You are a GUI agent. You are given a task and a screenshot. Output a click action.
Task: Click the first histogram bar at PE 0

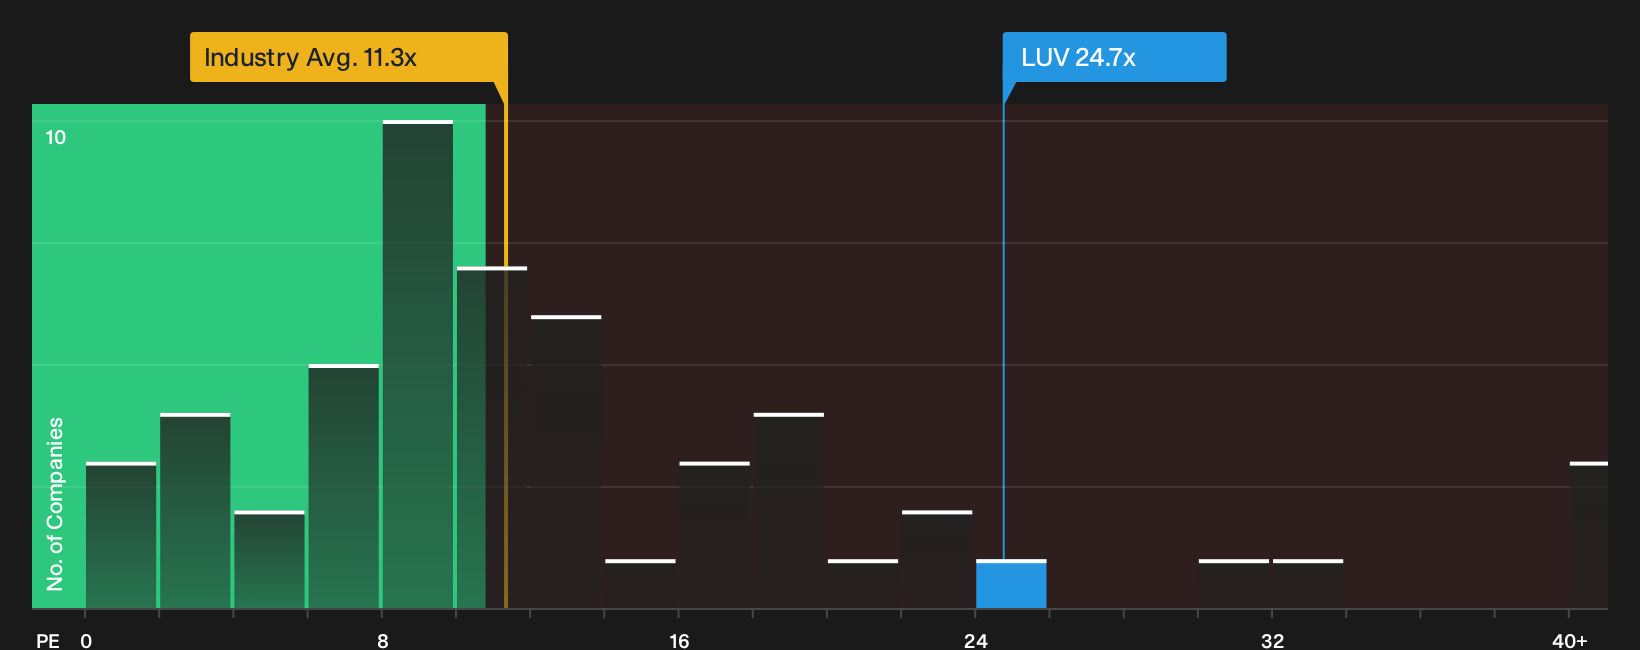(x=121, y=535)
